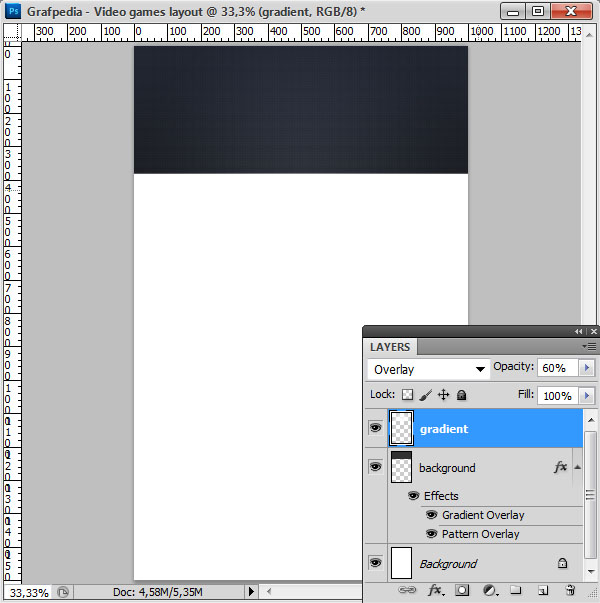This screenshot has width=600, height=603.
Task: Click the Photoshop Ps icon in title bar
Action: point(13,11)
